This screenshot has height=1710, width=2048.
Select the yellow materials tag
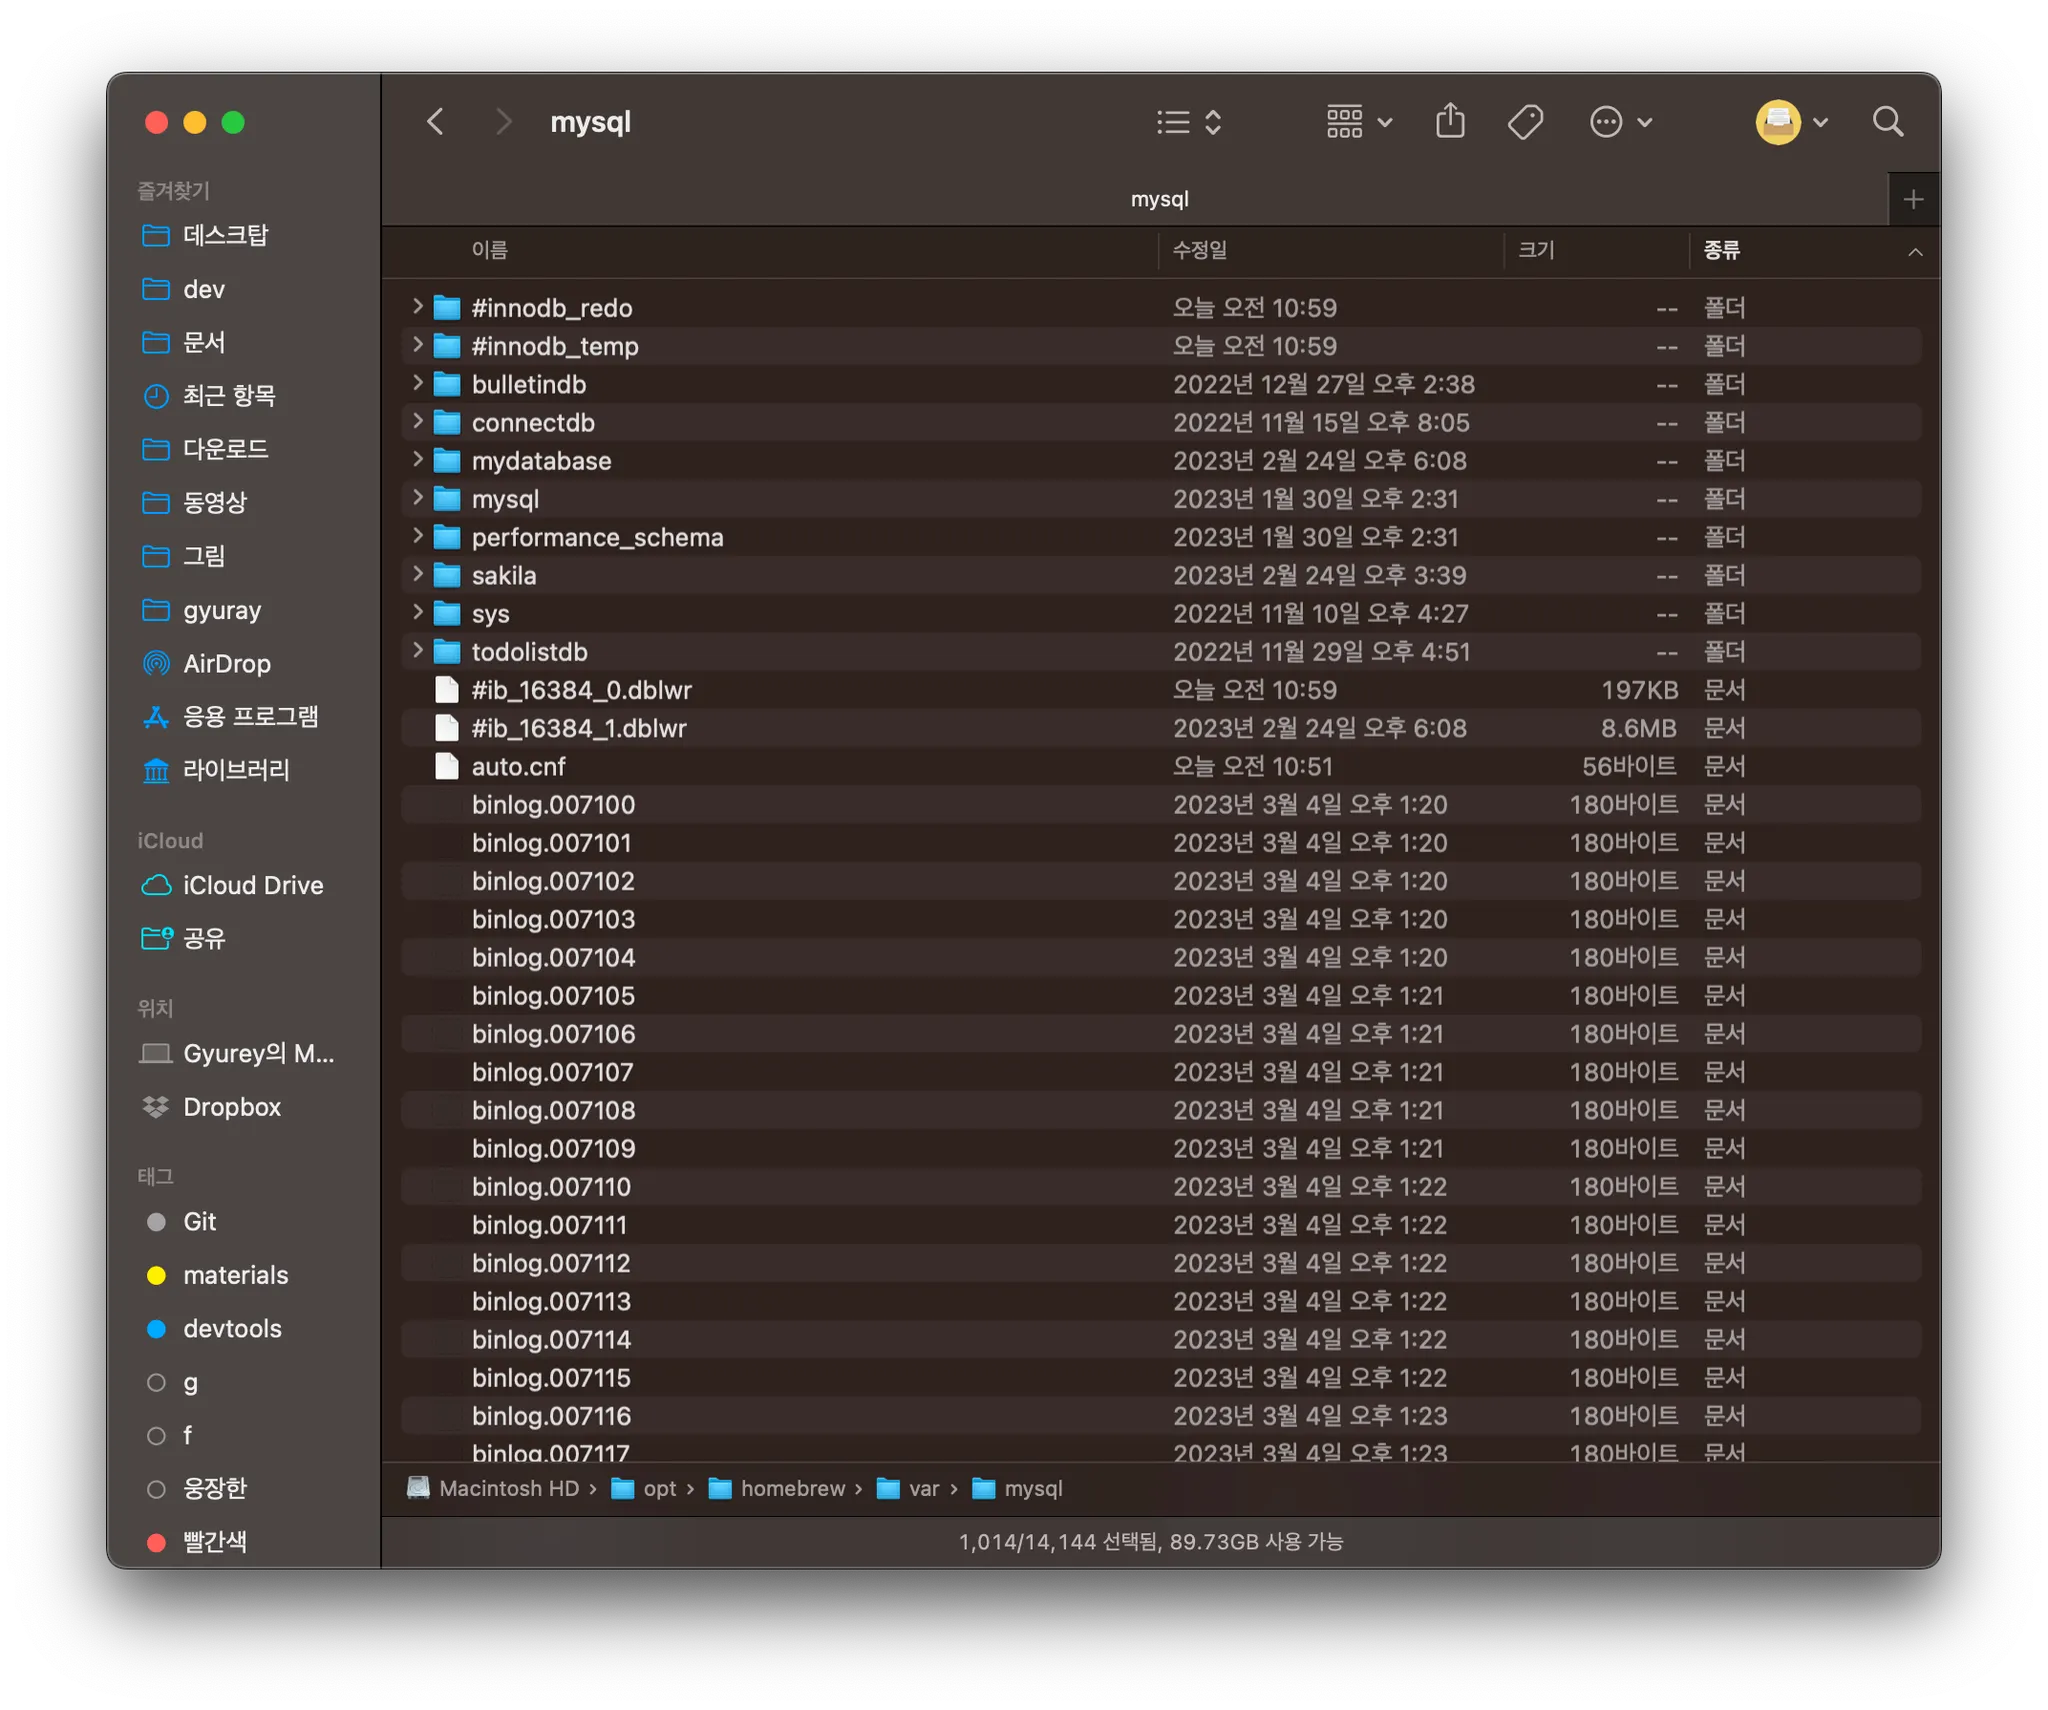pyautogui.click(x=235, y=1276)
